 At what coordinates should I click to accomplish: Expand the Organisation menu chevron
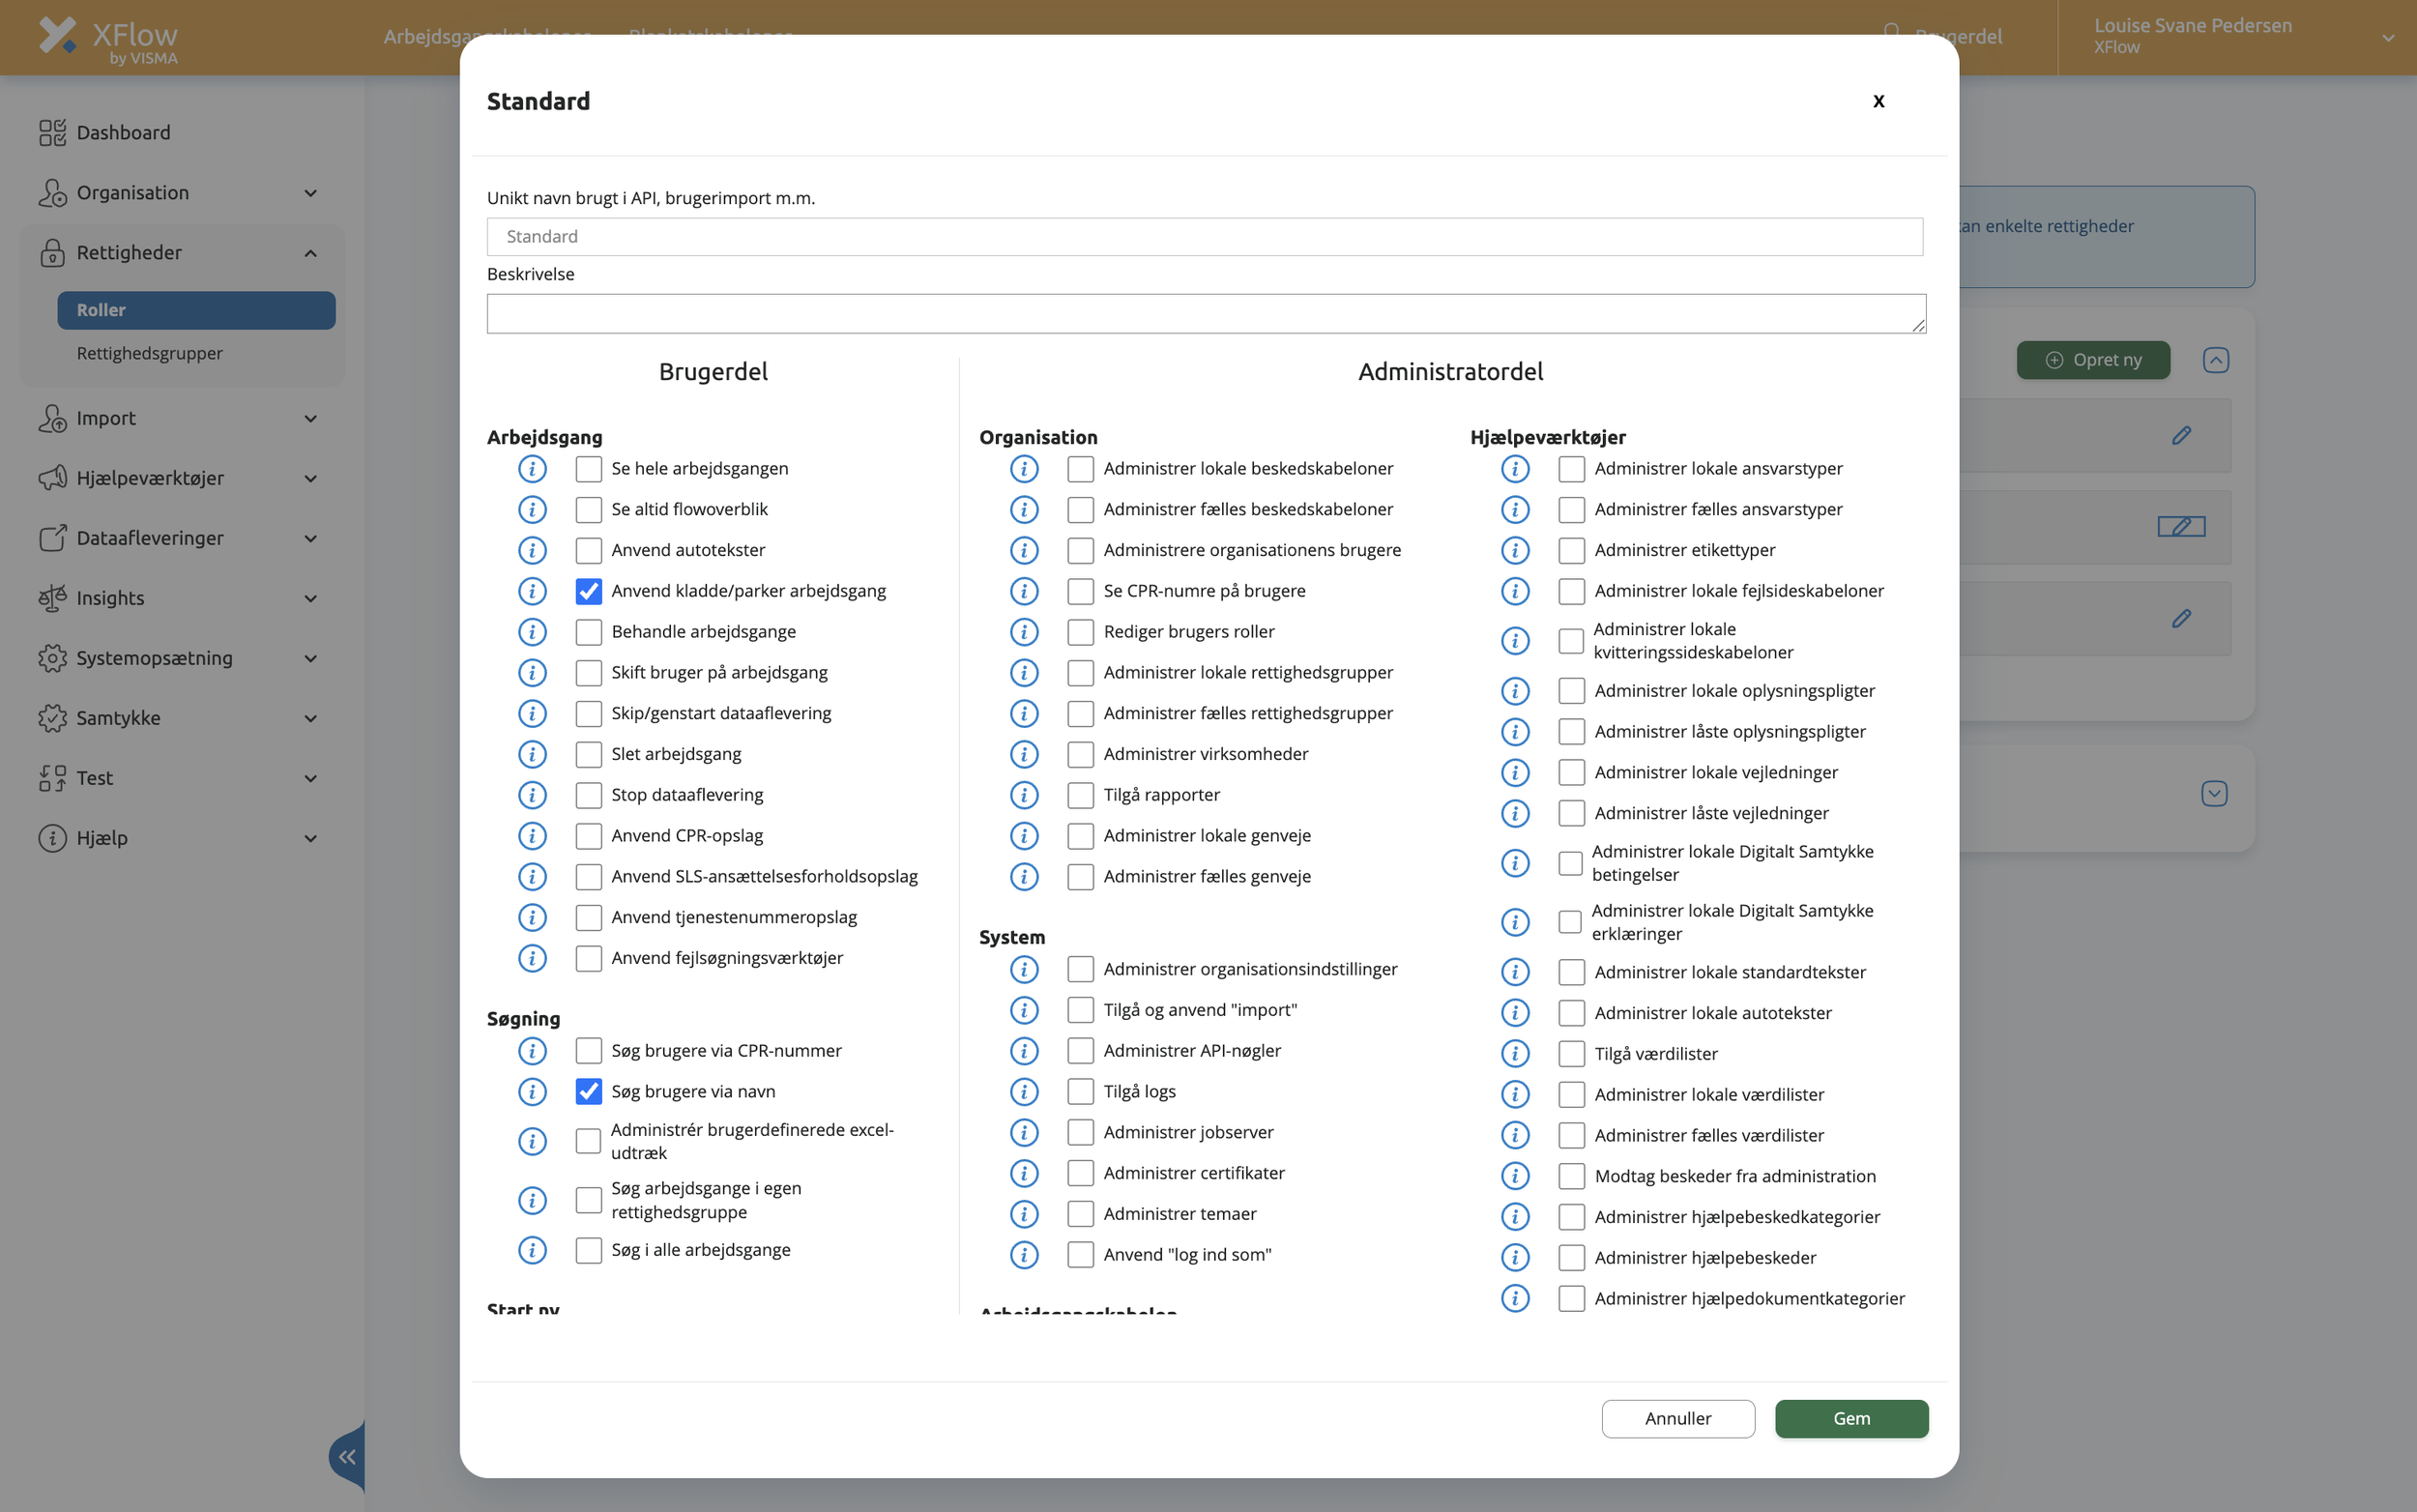pyautogui.click(x=311, y=193)
